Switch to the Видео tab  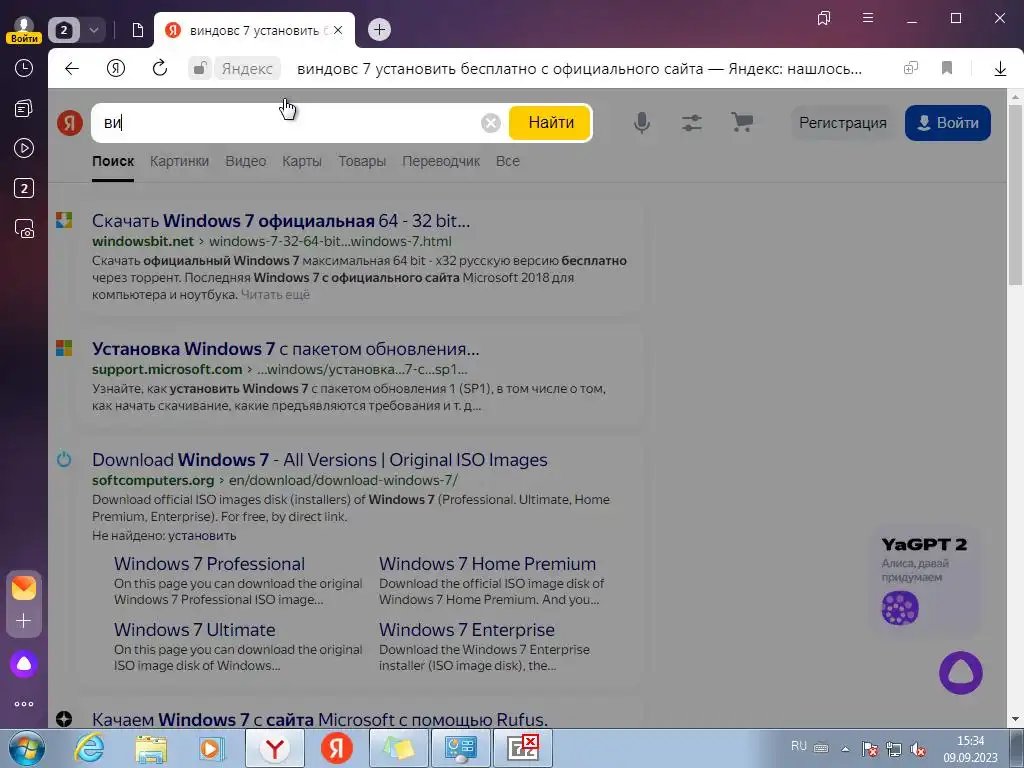click(246, 161)
